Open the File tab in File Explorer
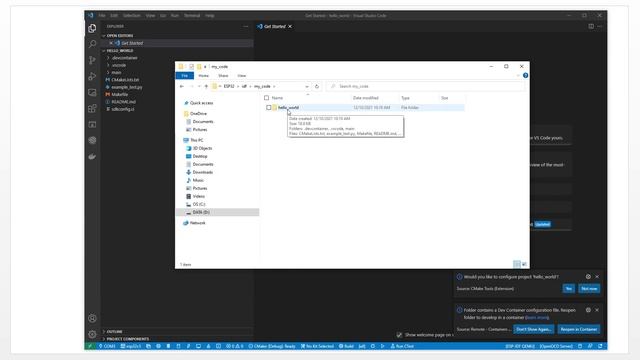 point(184,76)
